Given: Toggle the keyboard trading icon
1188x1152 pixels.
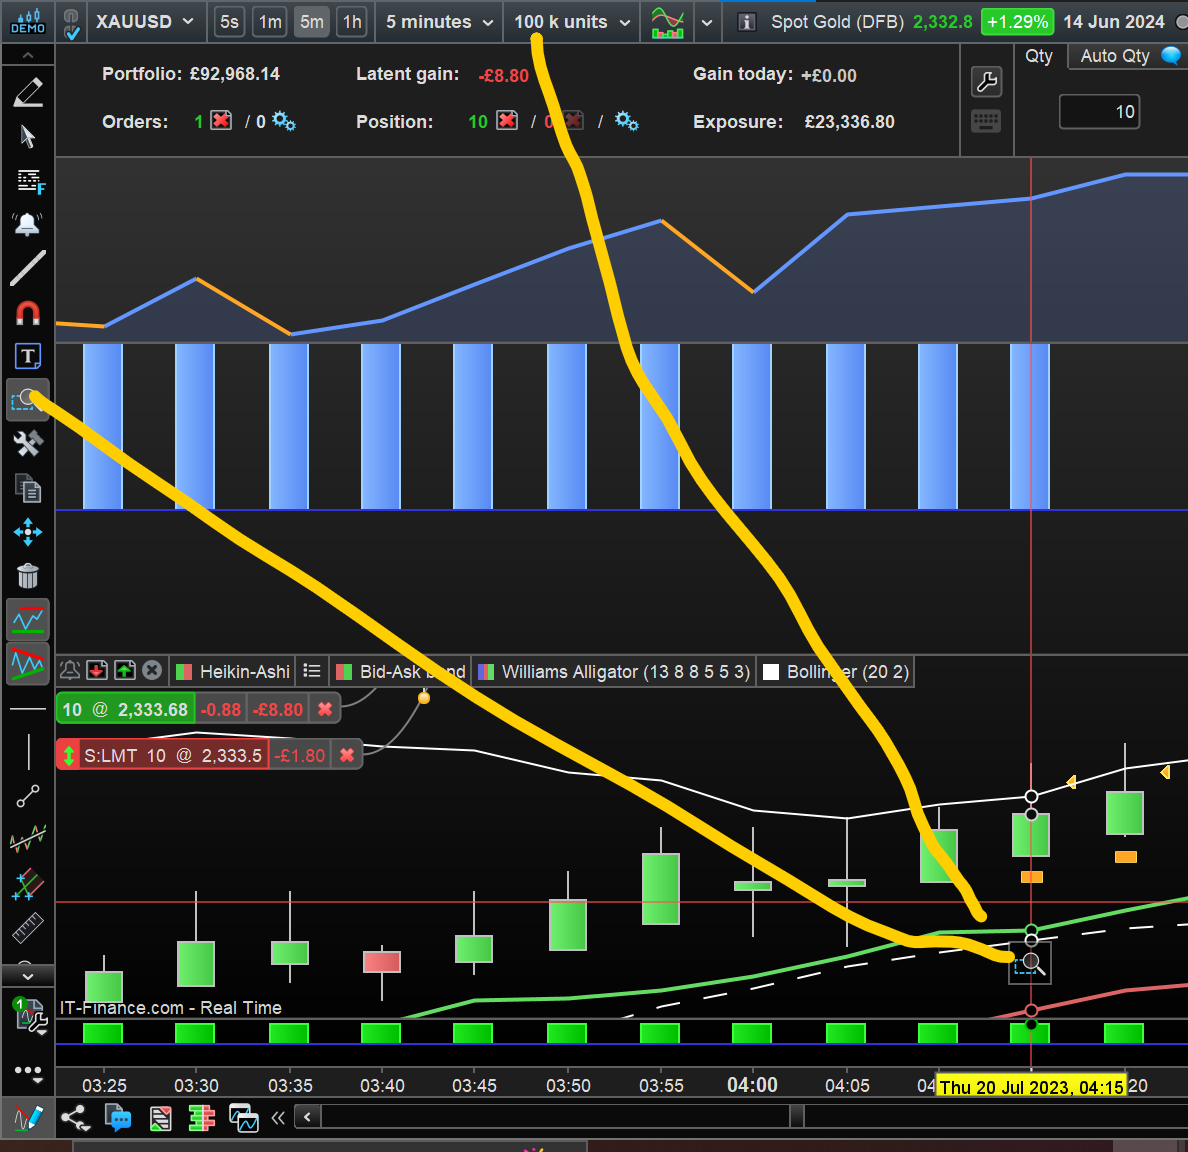Looking at the screenshot, I should point(986,121).
